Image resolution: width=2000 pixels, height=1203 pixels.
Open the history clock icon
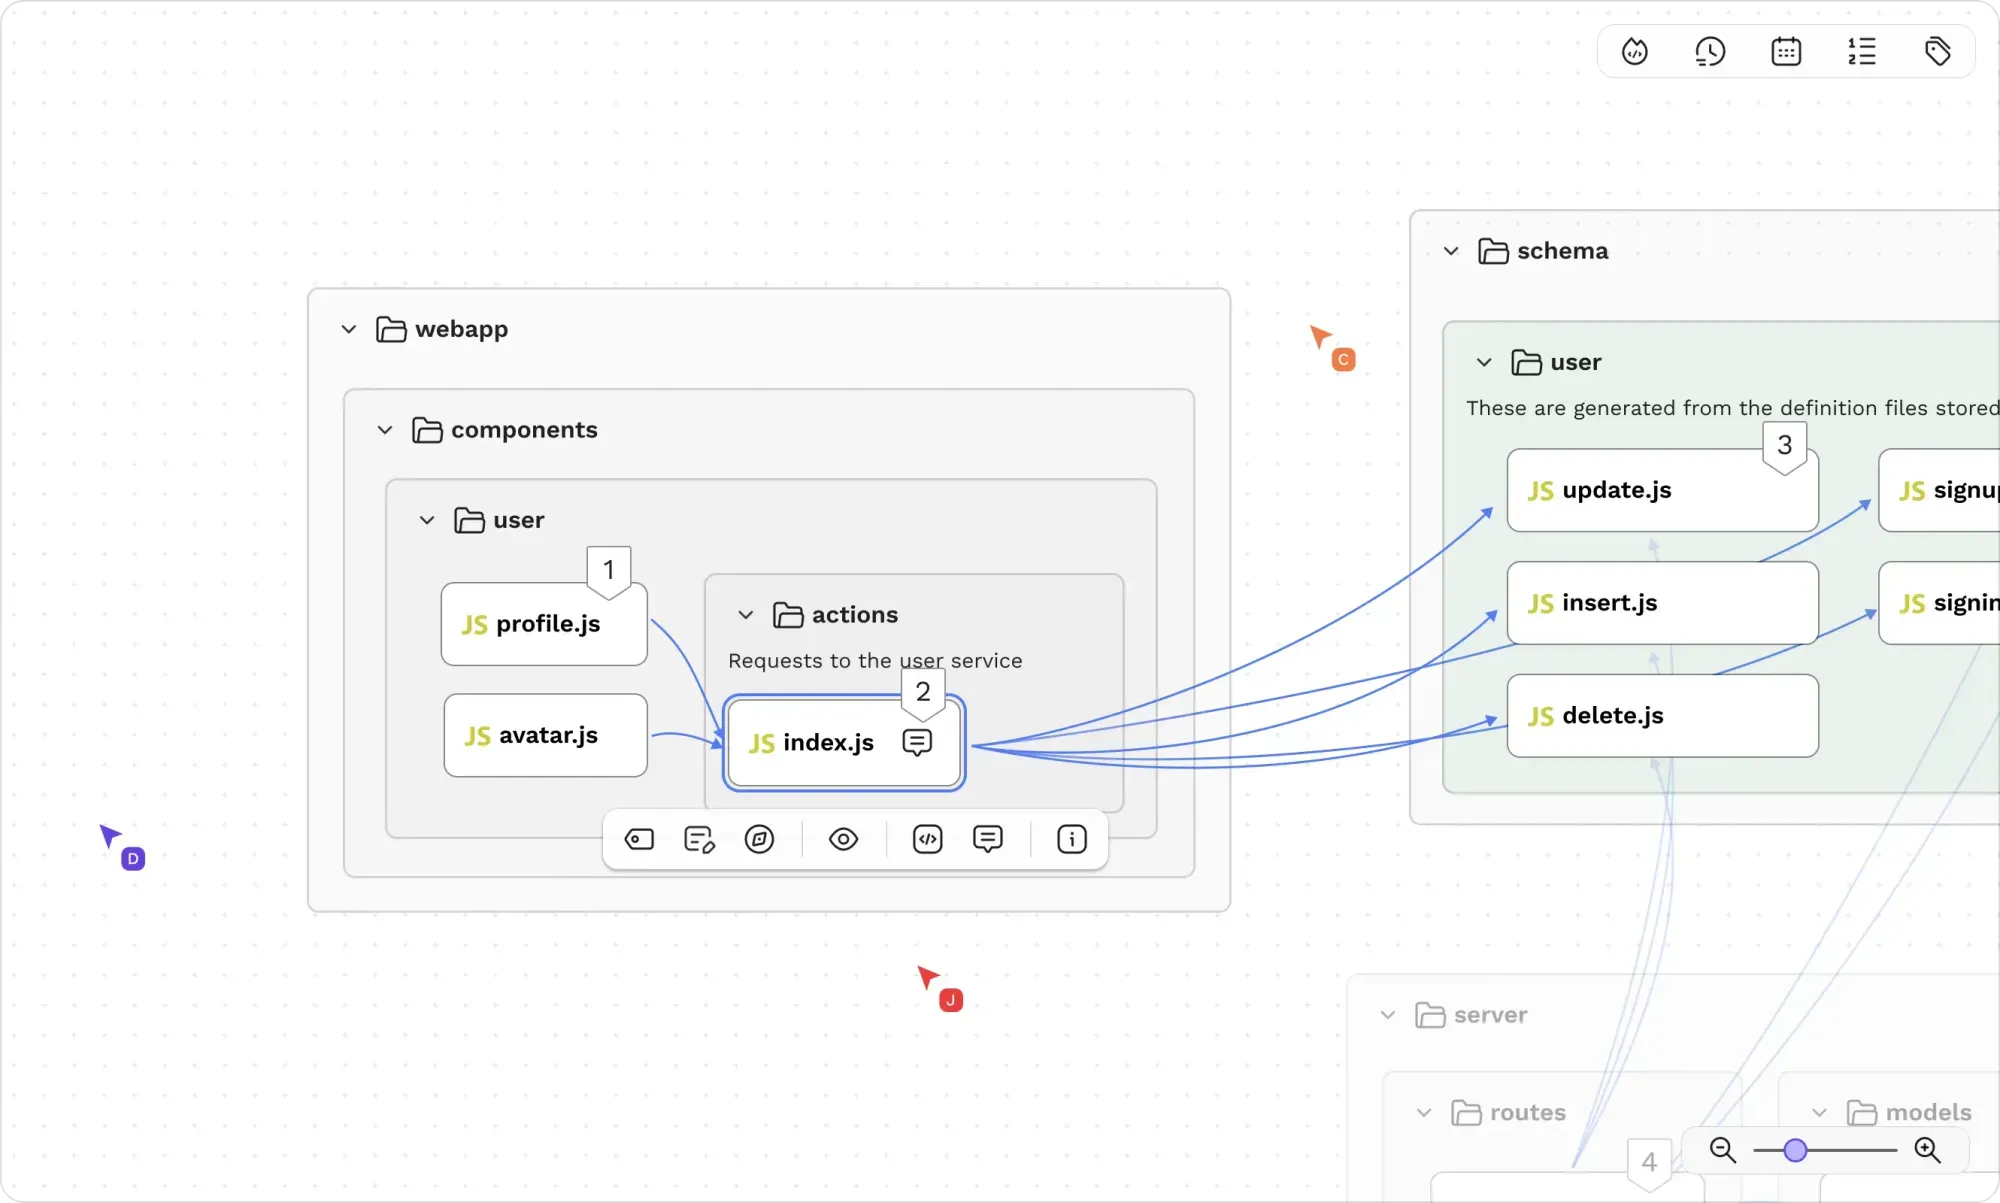(1710, 51)
